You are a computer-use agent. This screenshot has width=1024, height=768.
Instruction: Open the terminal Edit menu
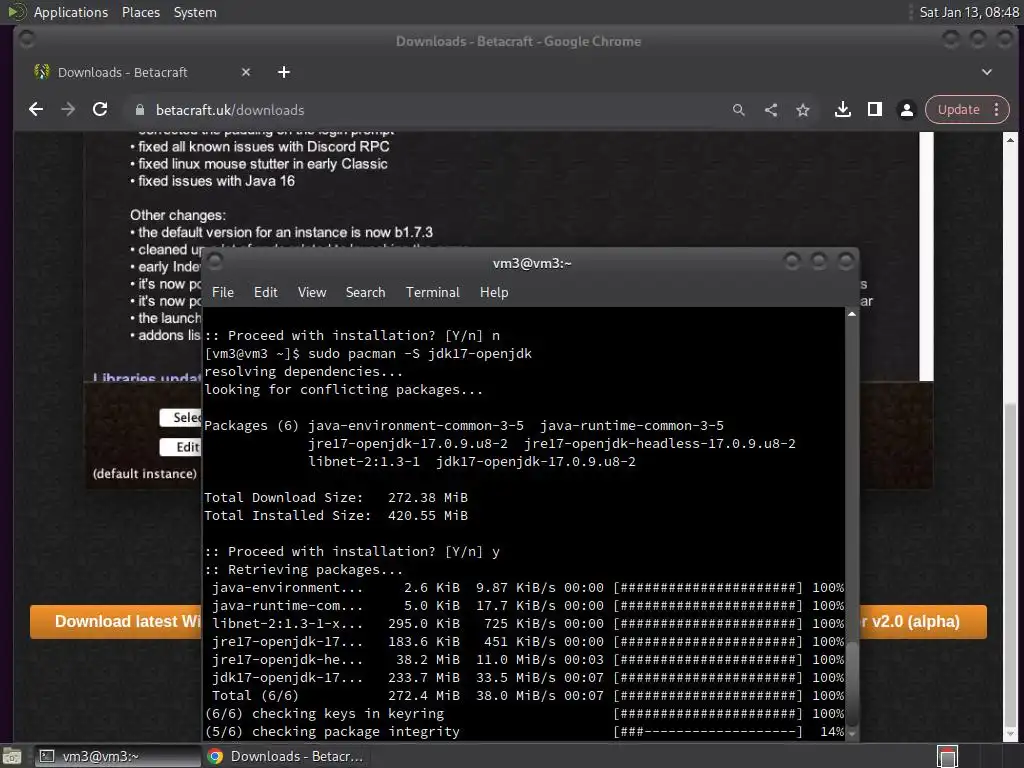click(265, 293)
